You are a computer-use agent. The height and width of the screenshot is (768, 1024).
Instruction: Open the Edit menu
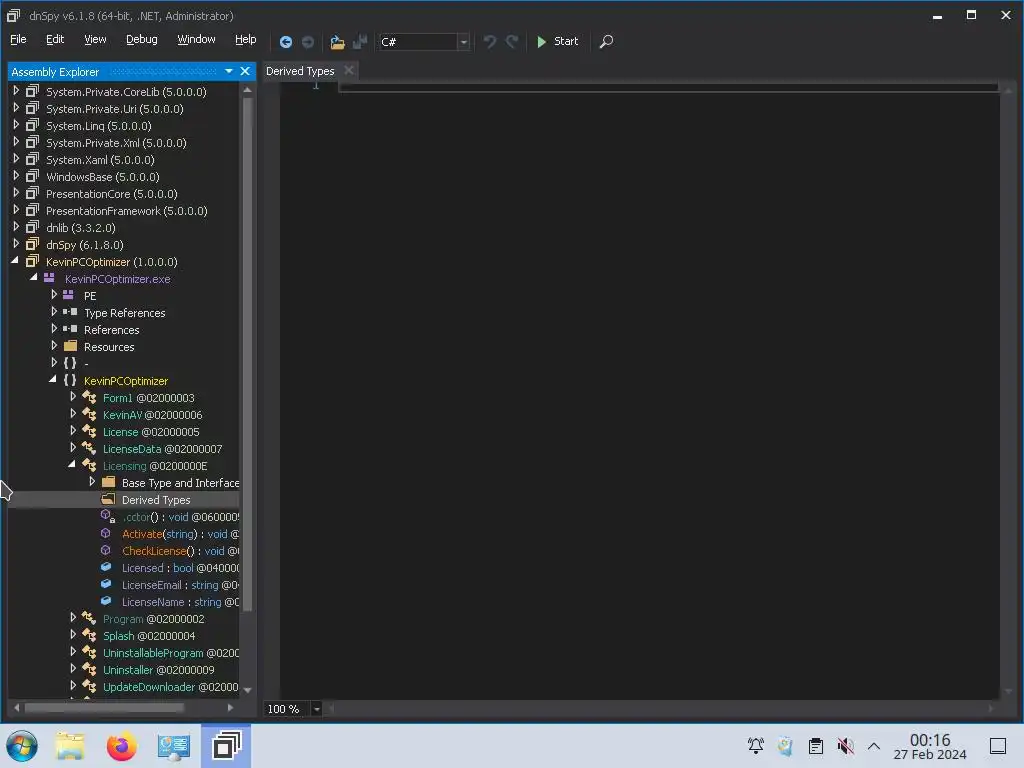point(55,39)
